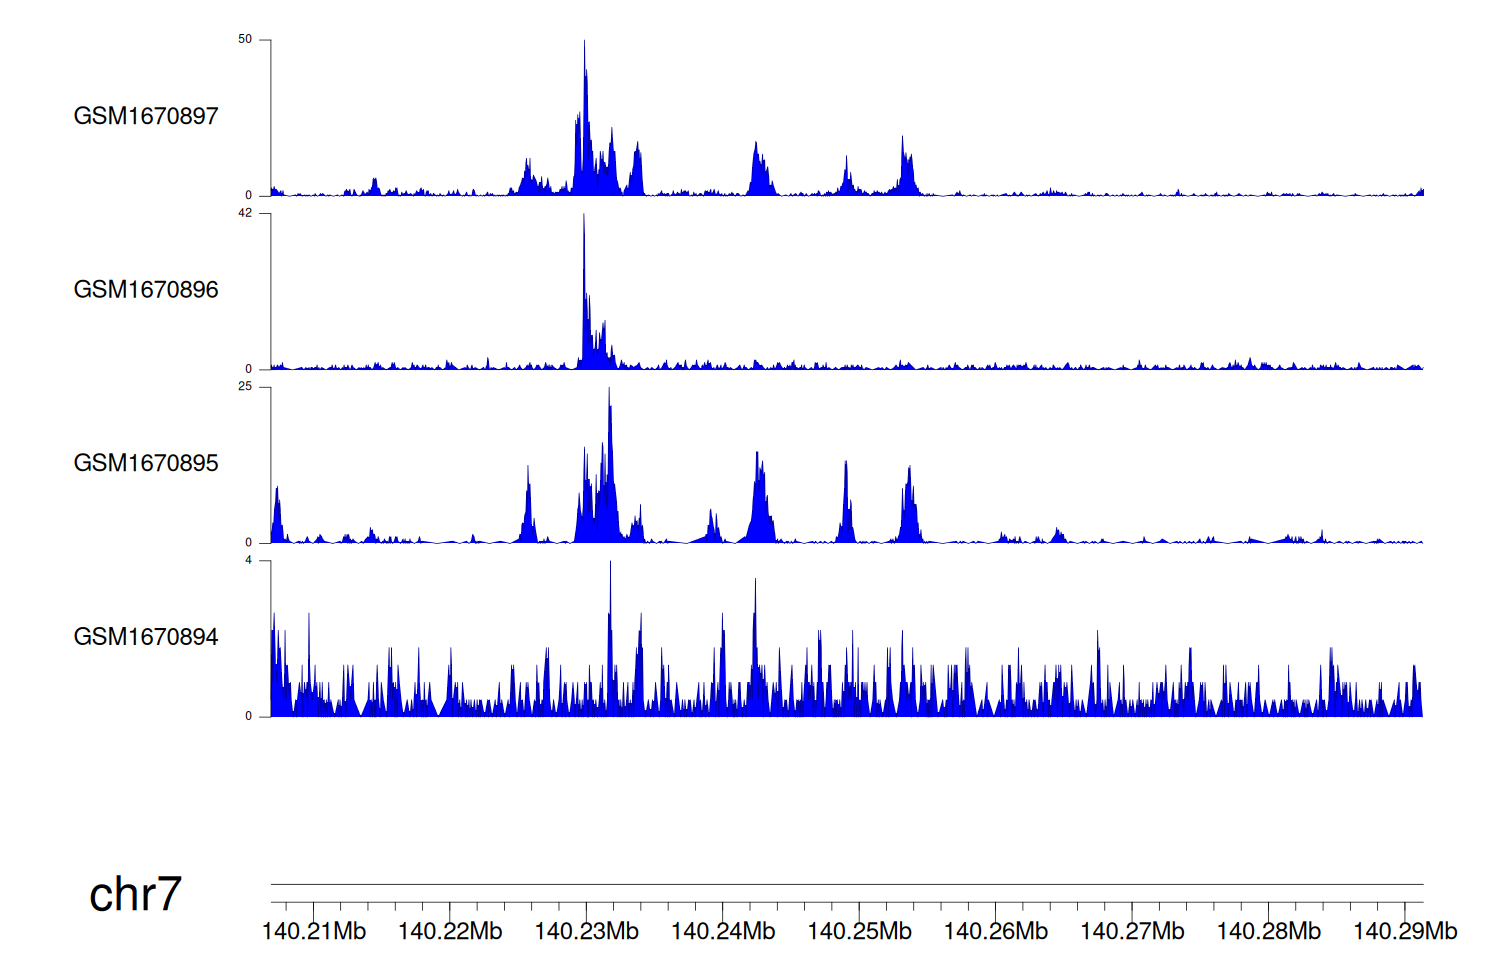Click the 140.23Mb axis label
Image resolution: width=1500 pixels, height=980 pixels.
click(587, 932)
